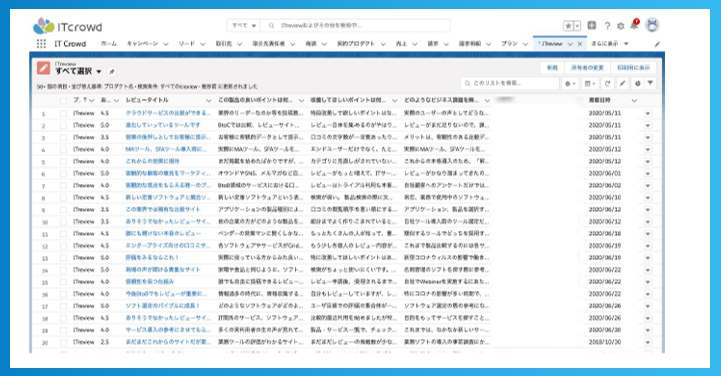Viewport: 721px width, 376px height.
Task: Click the このリストを検索 search field
Action: click(x=509, y=83)
